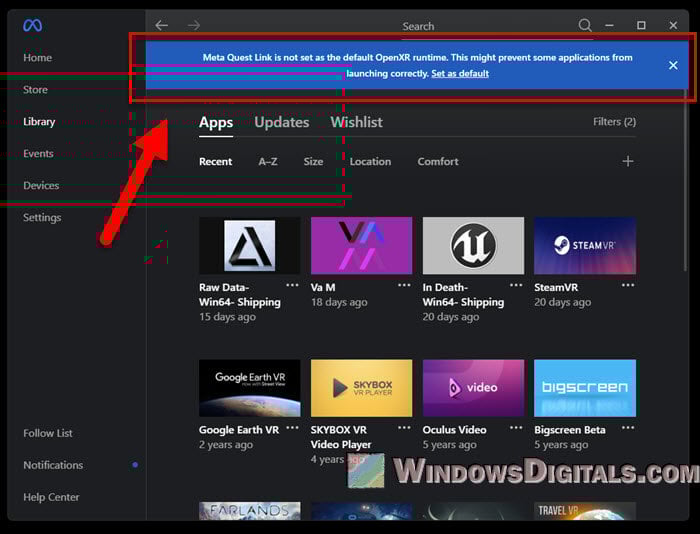700x534 pixels.
Task: Go forward with the right arrow
Action: point(194,25)
